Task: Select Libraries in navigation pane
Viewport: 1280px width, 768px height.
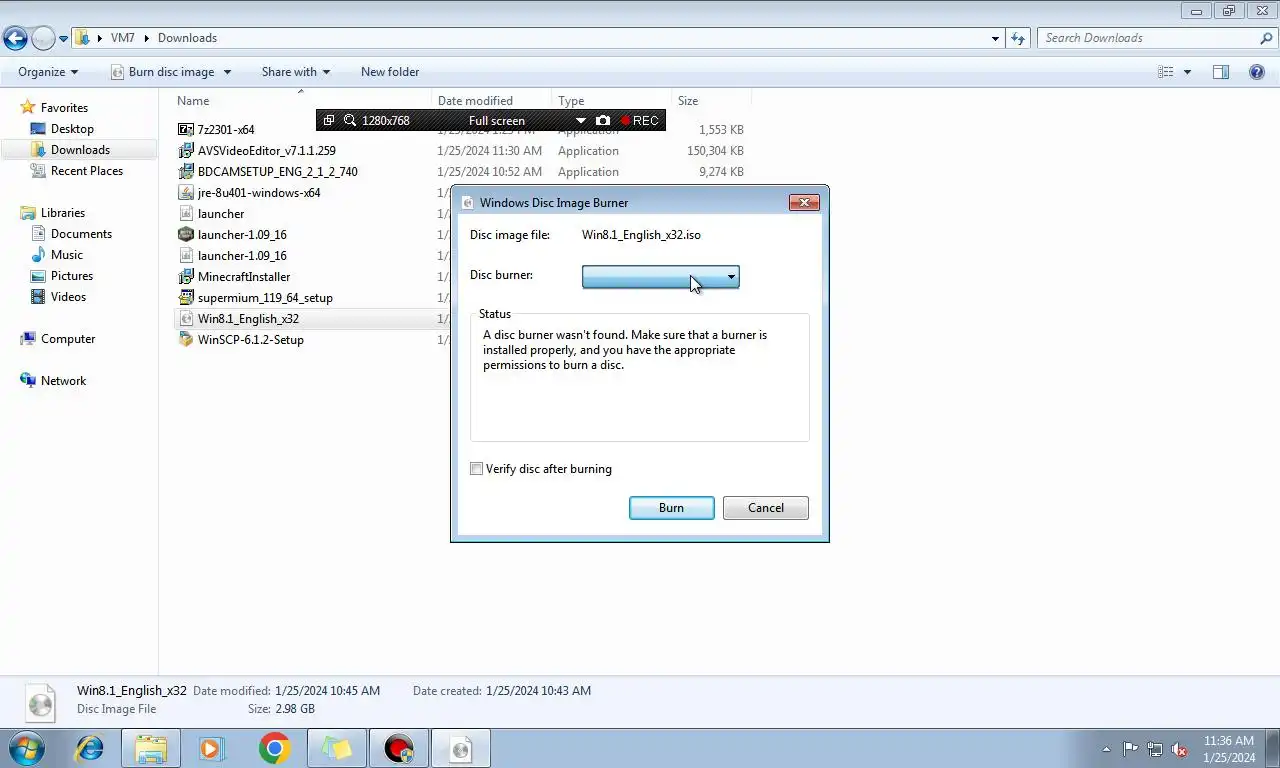Action: coord(63,213)
